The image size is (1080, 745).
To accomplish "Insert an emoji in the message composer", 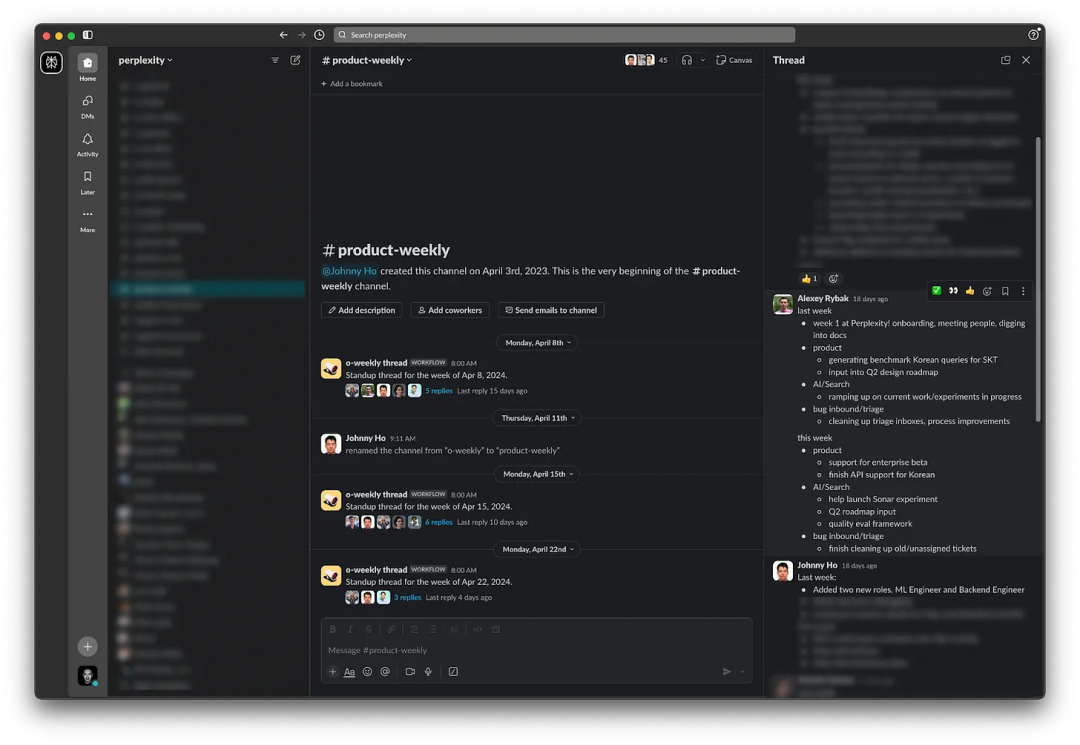I will click(367, 672).
